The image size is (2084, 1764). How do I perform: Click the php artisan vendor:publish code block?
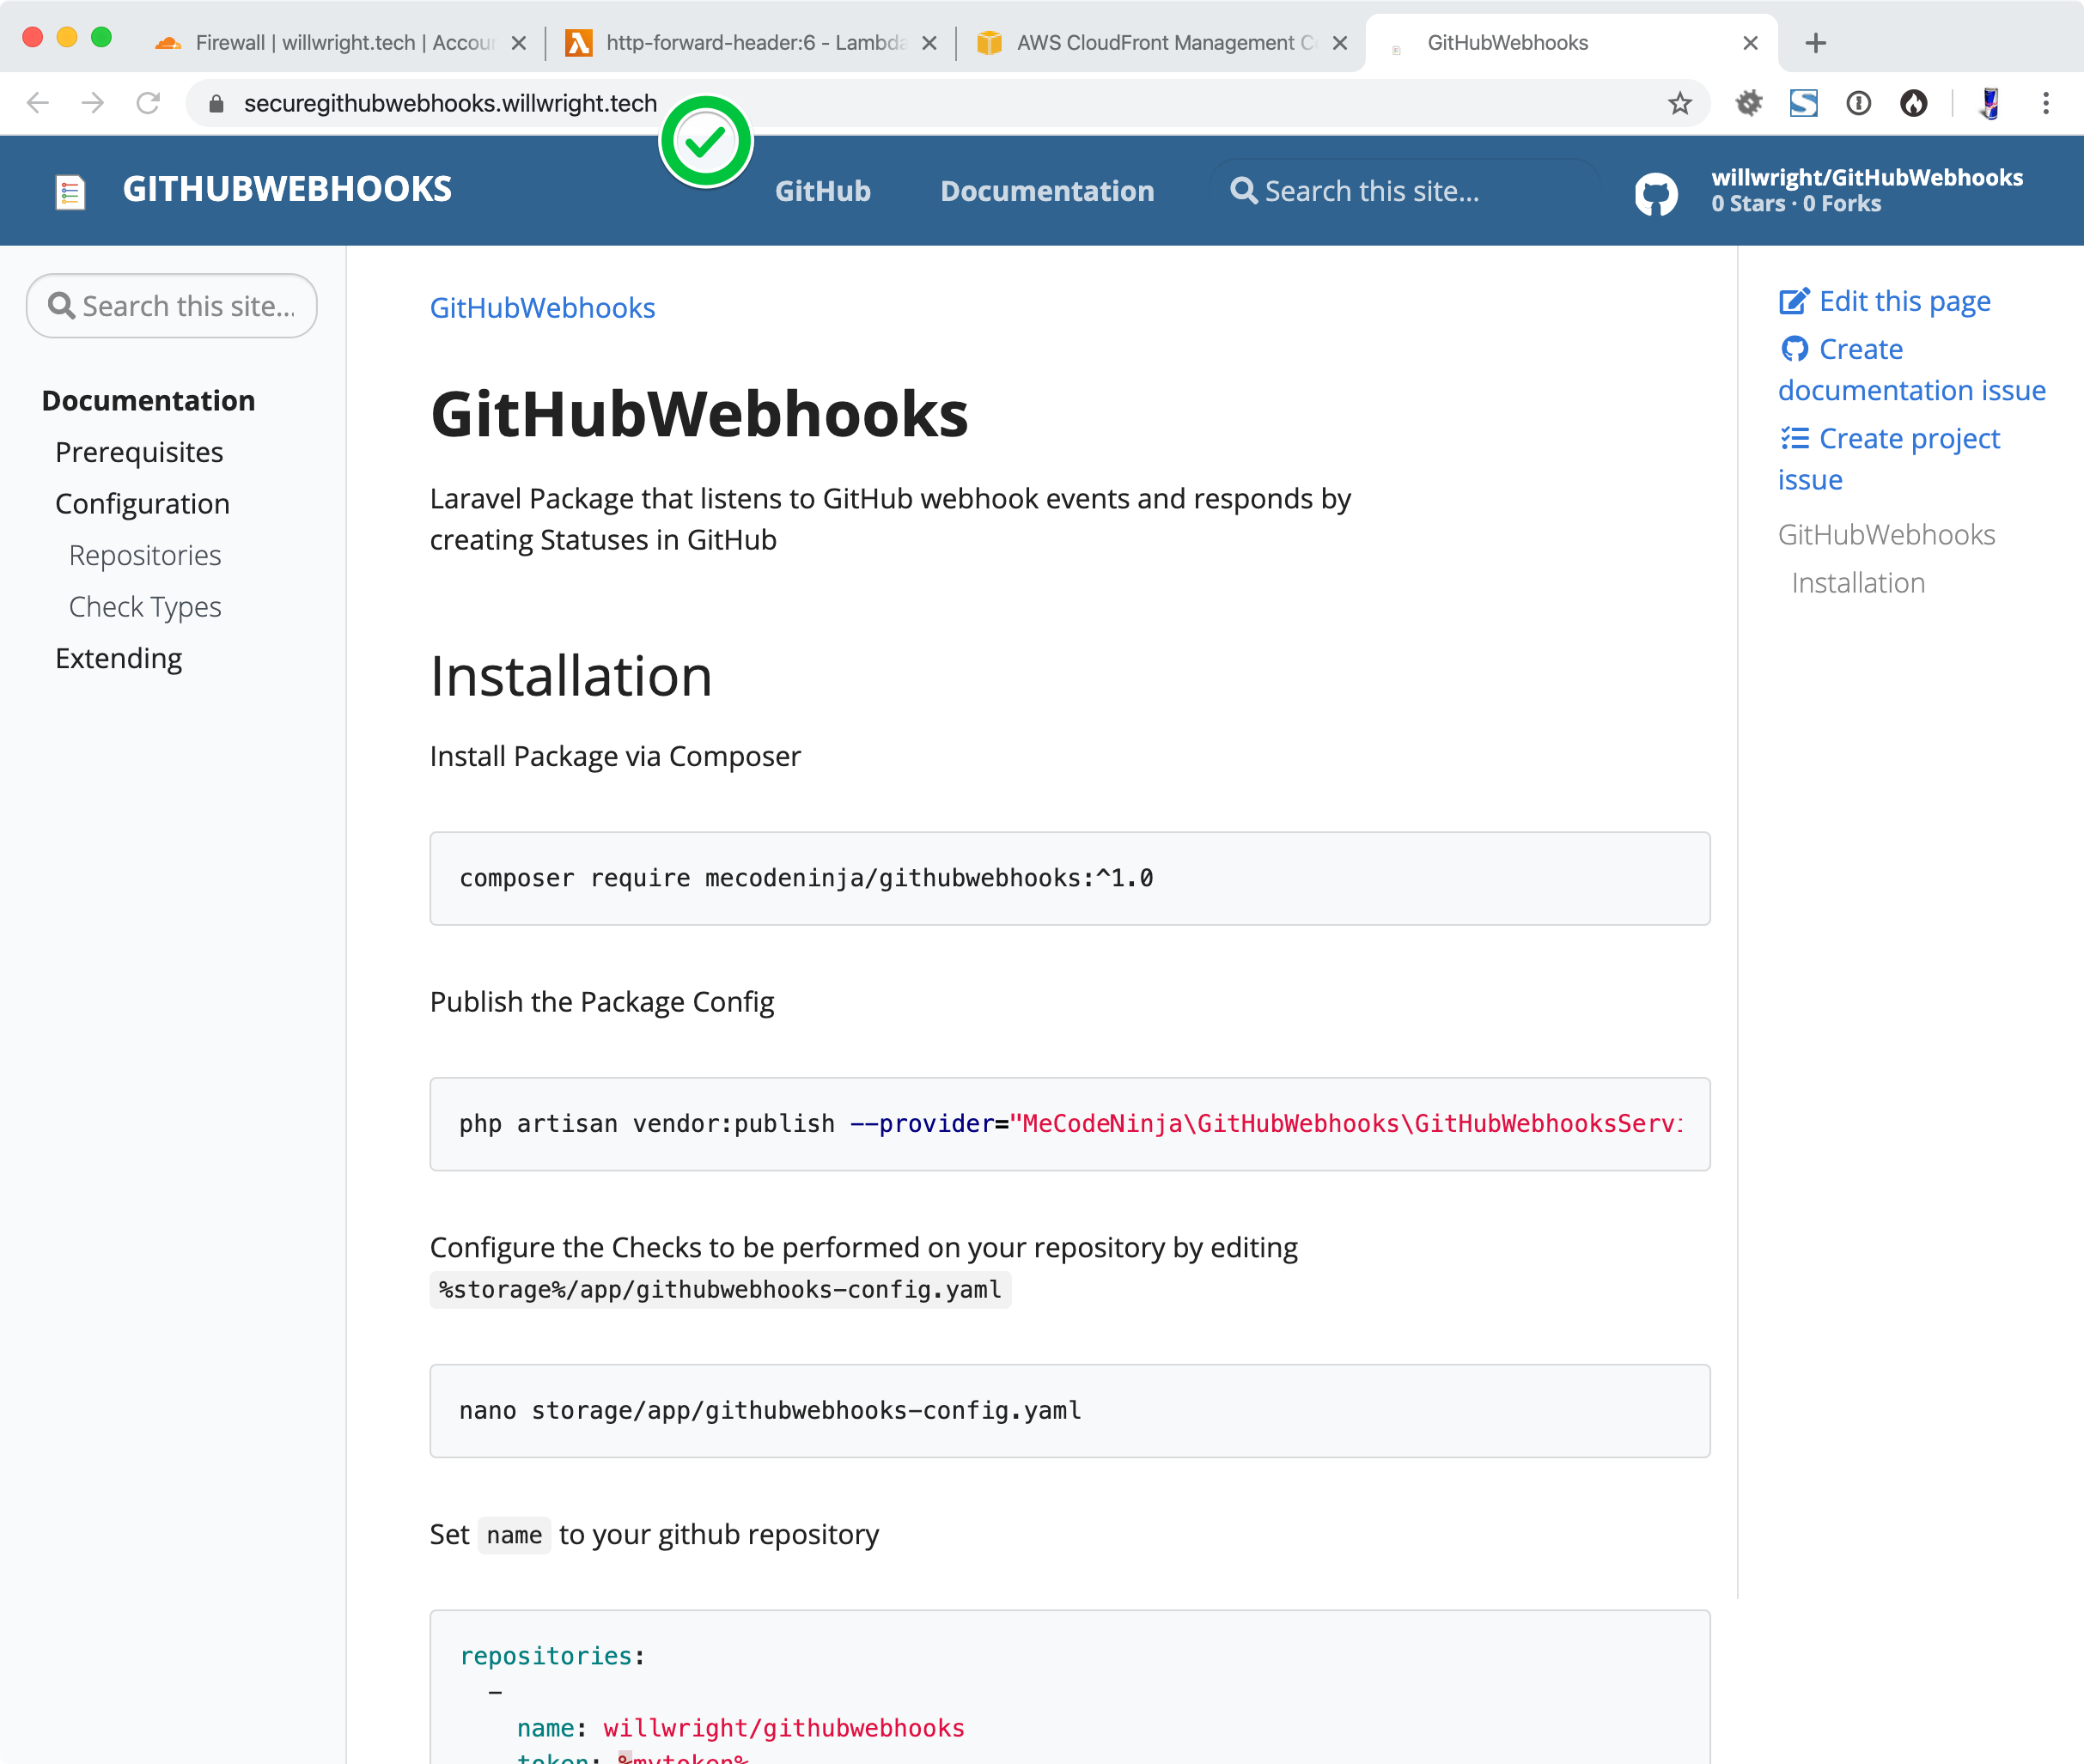(x=1069, y=1123)
